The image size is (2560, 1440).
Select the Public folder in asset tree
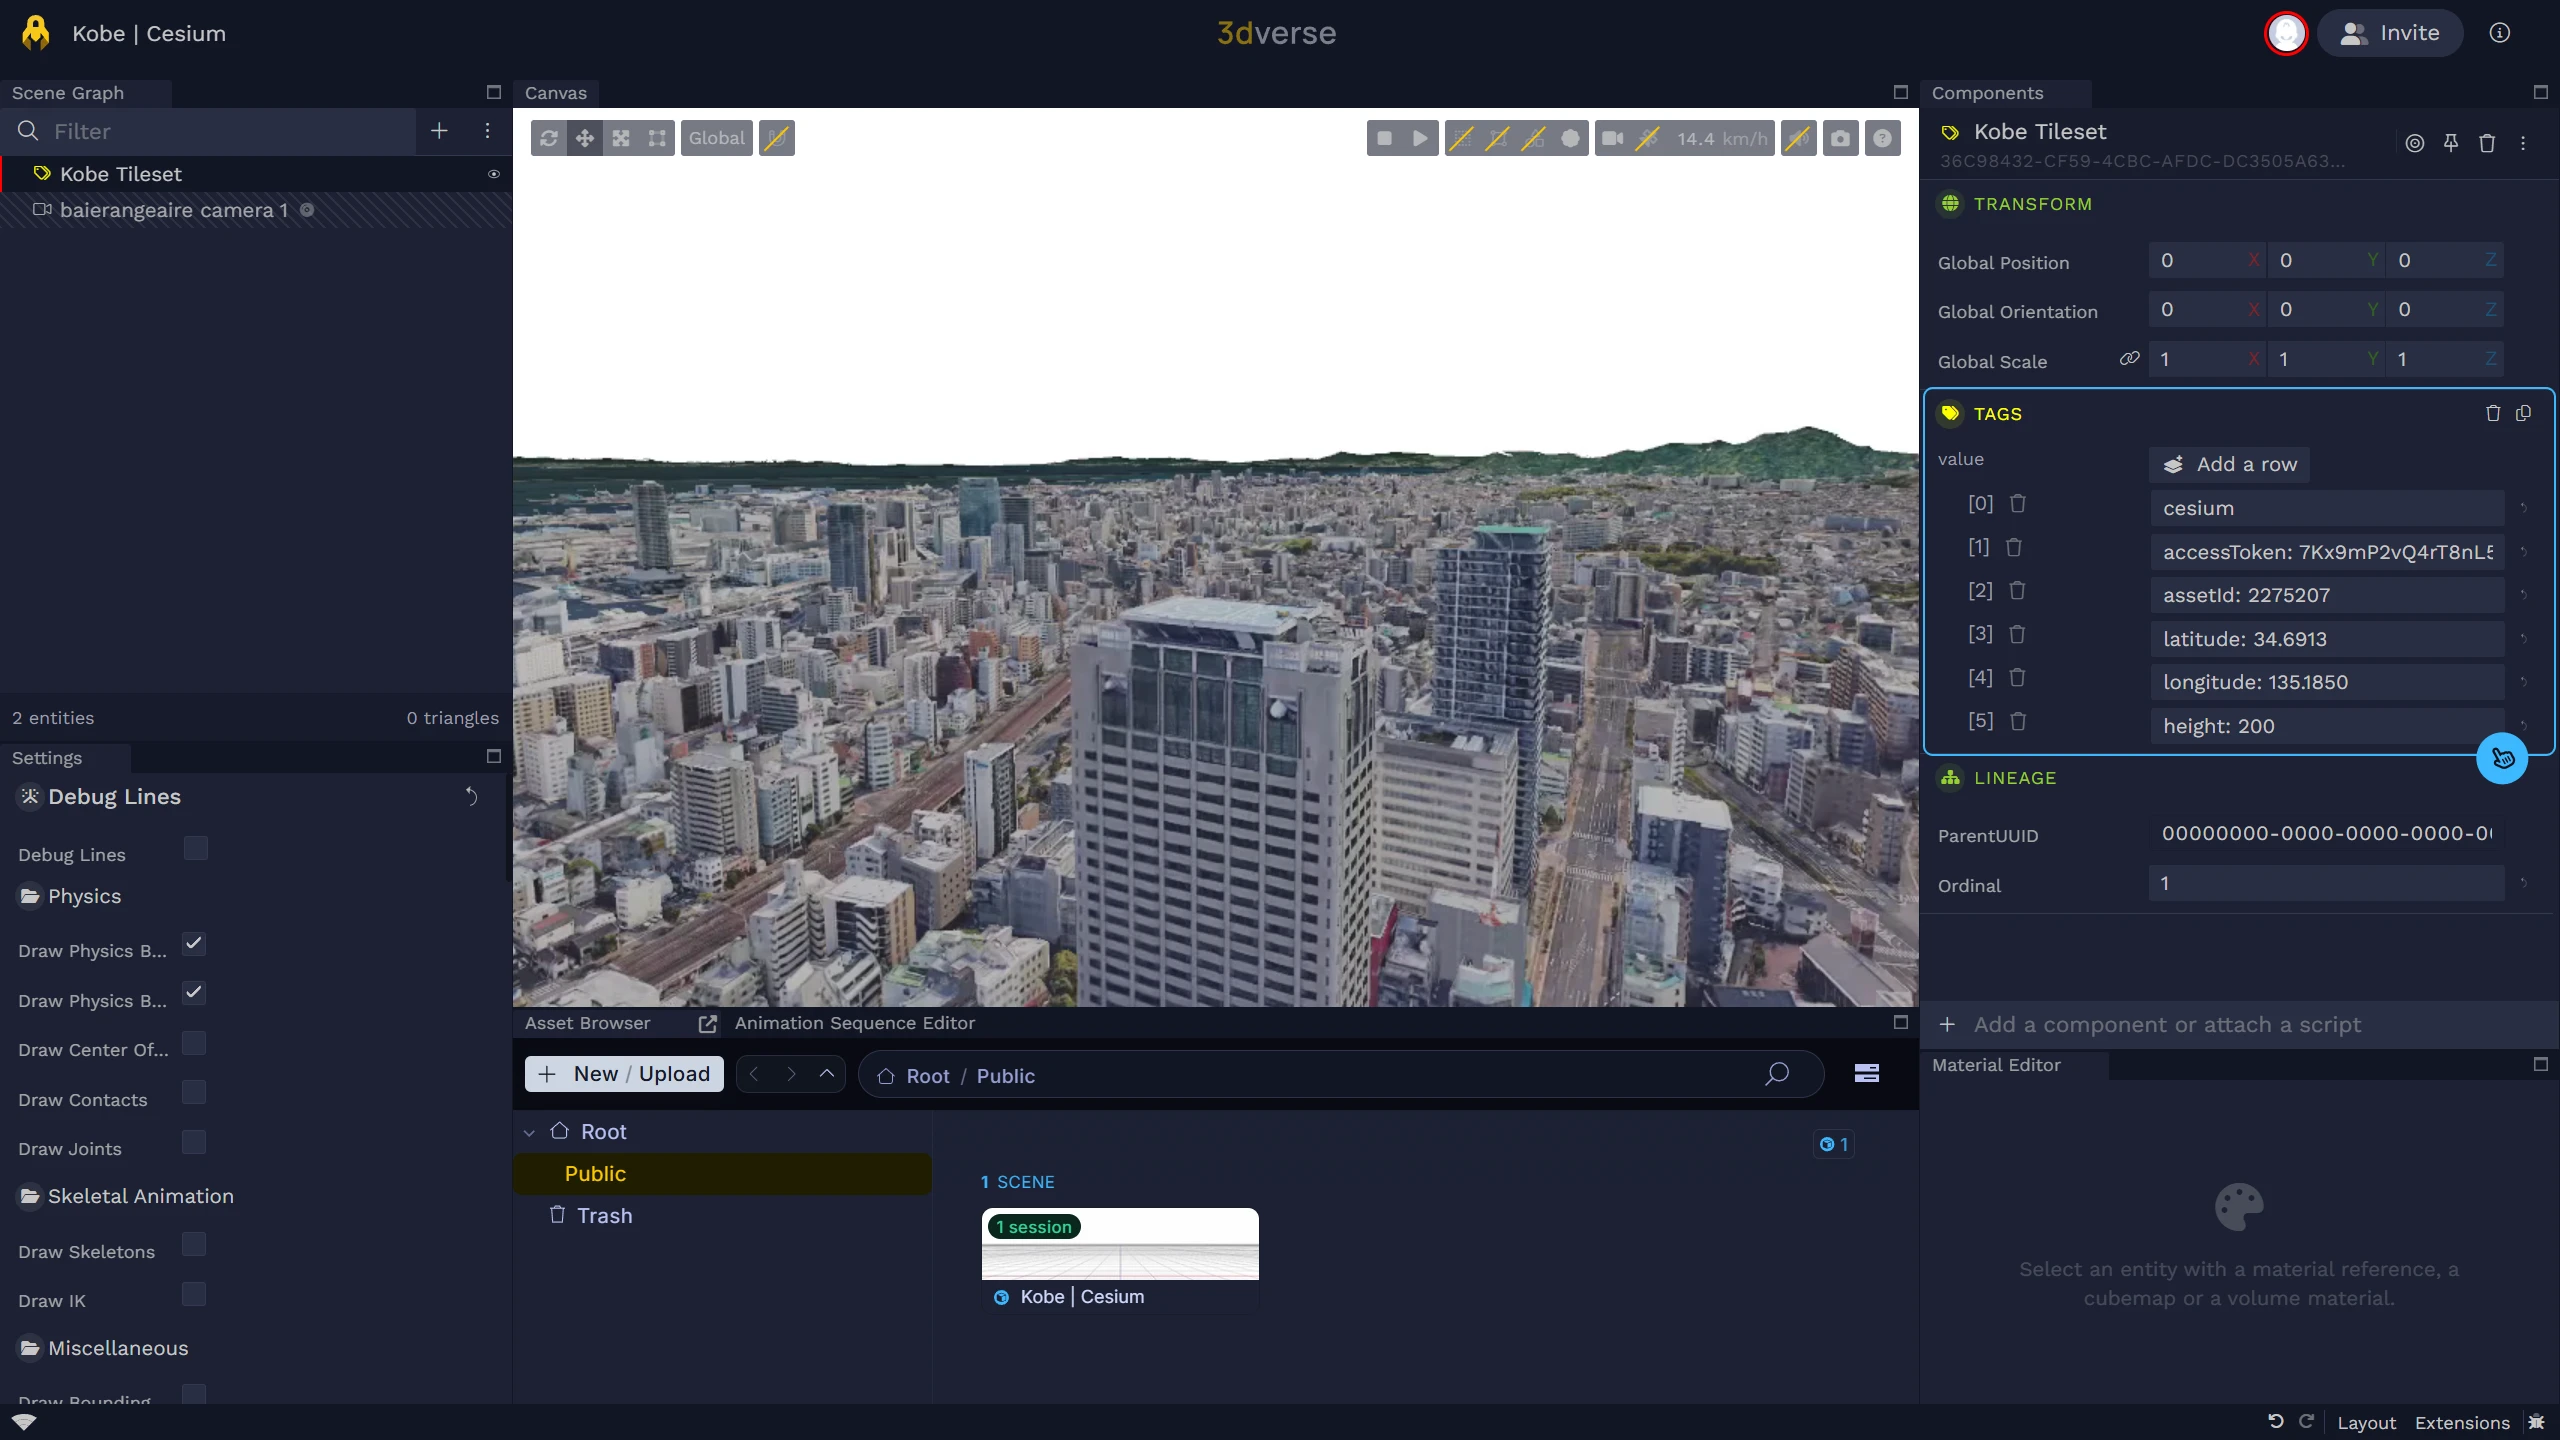(722, 1174)
